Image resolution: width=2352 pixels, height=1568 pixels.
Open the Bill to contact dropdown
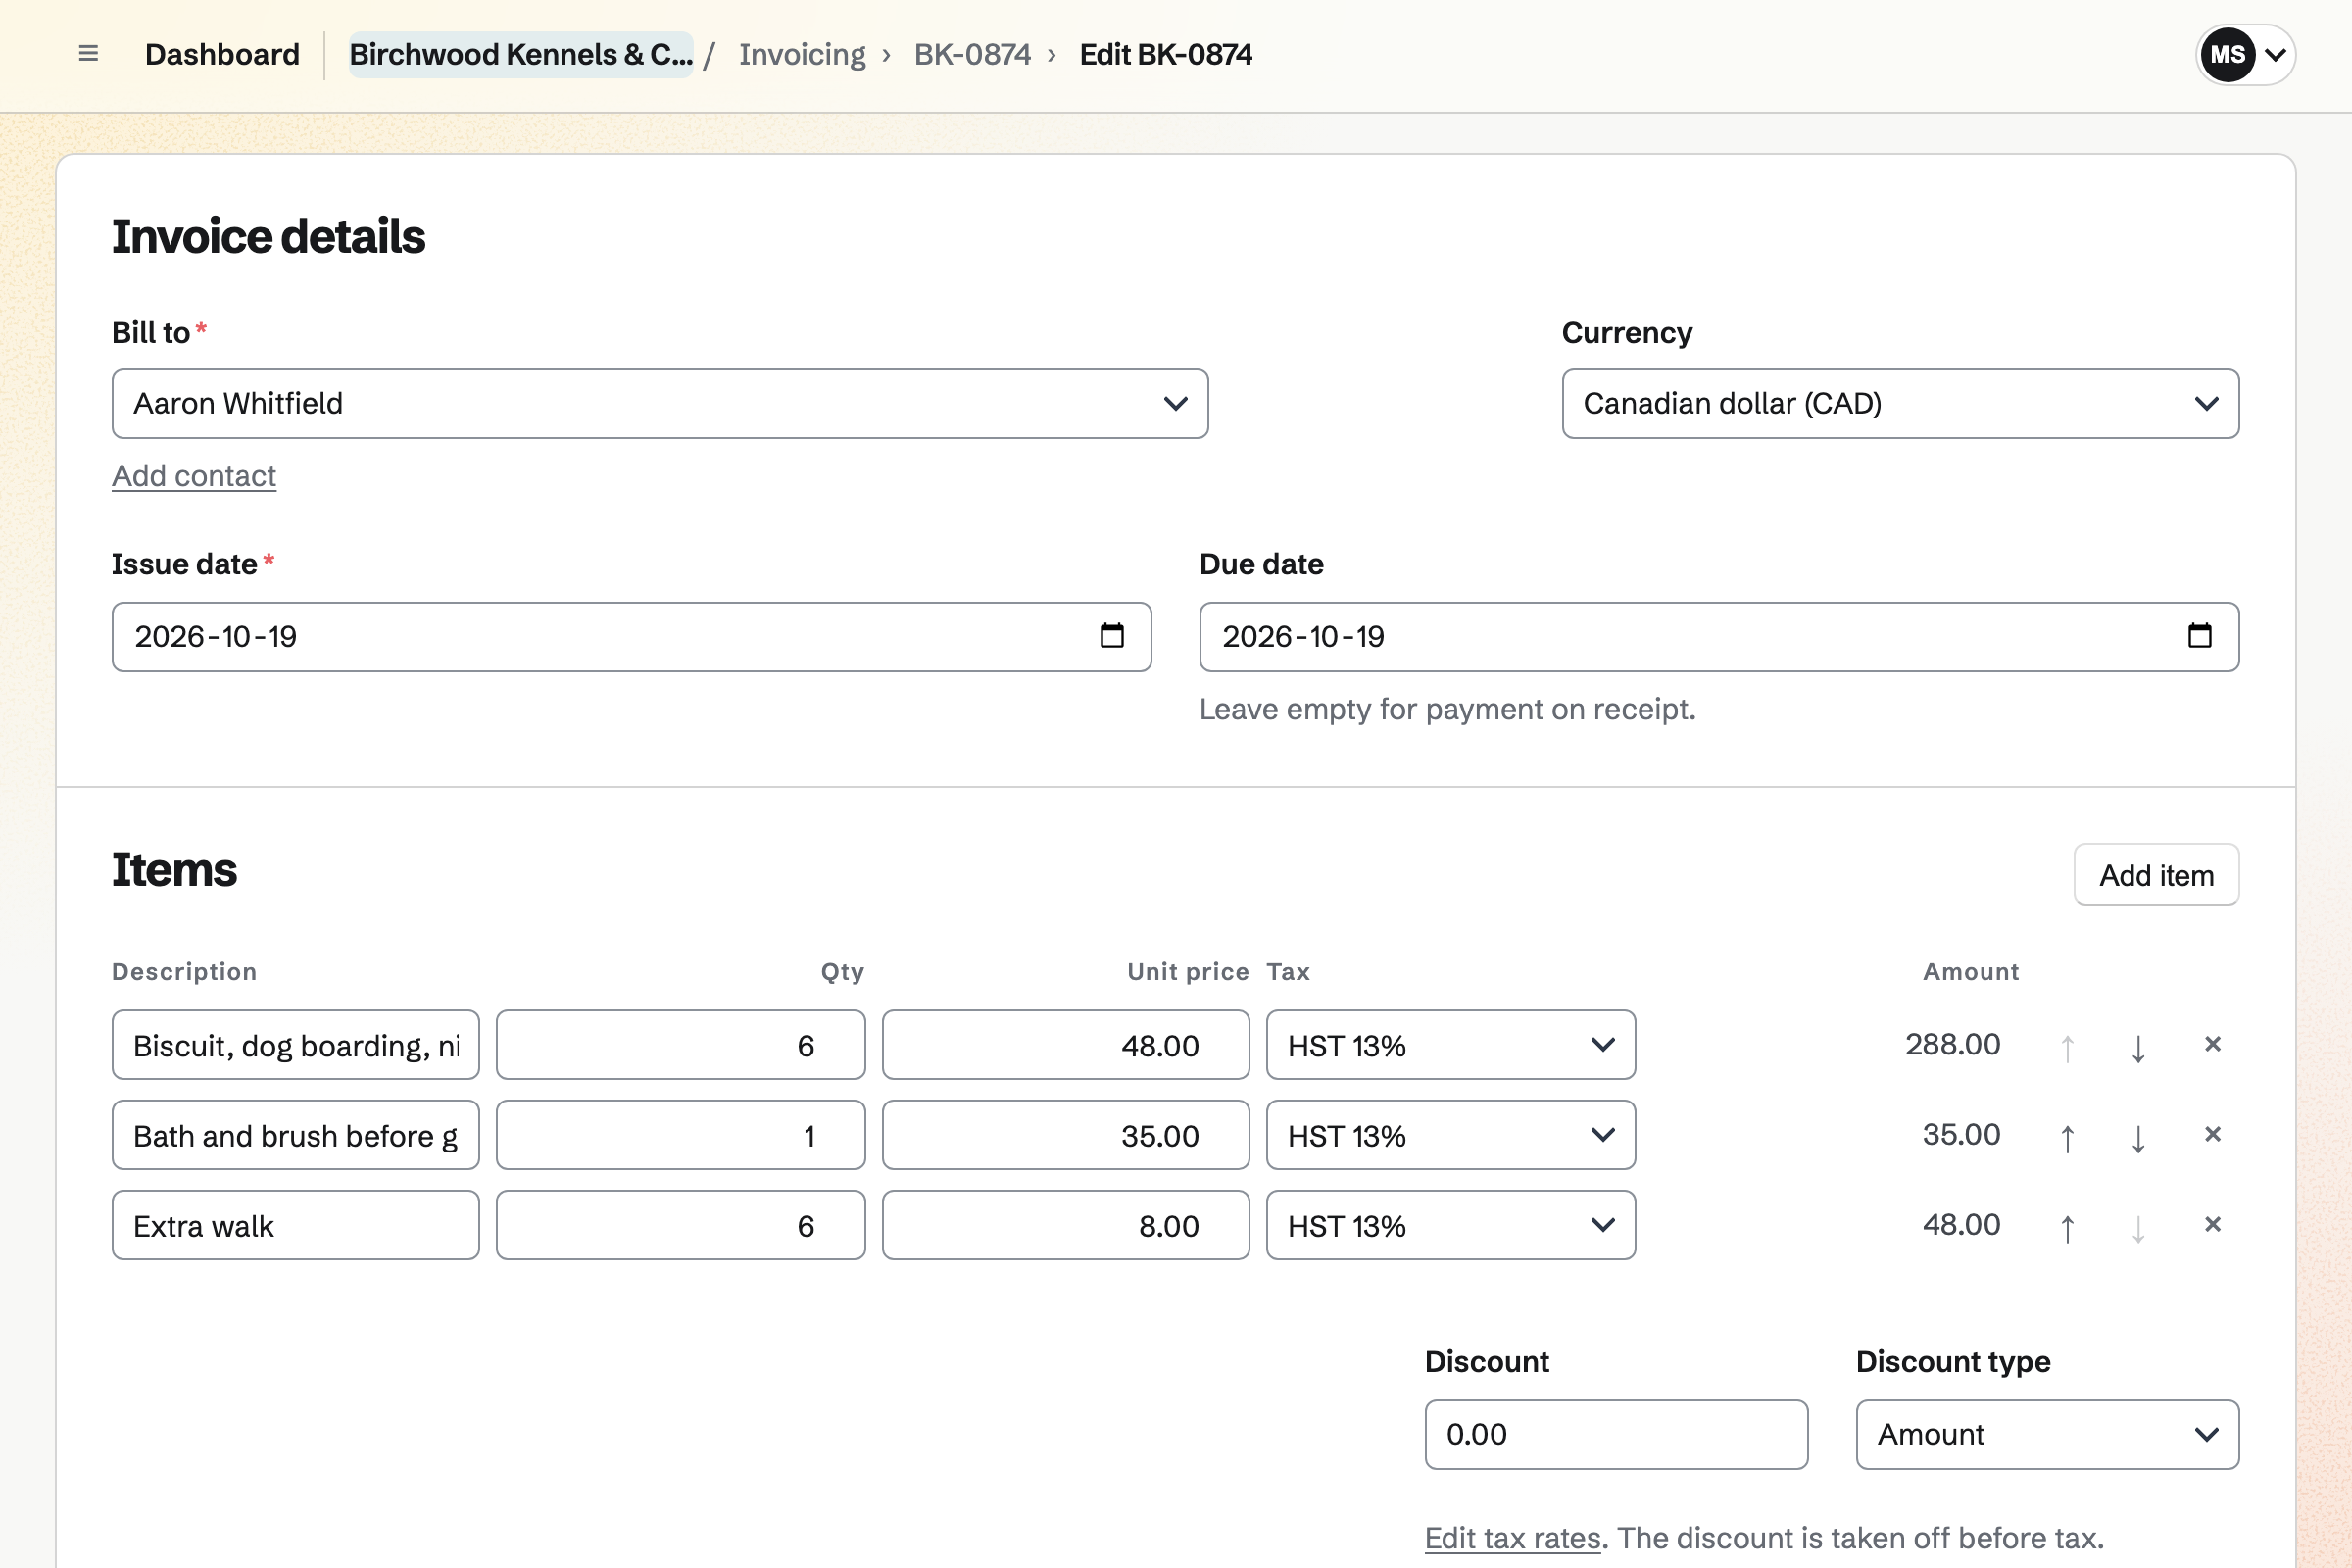coord(660,404)
